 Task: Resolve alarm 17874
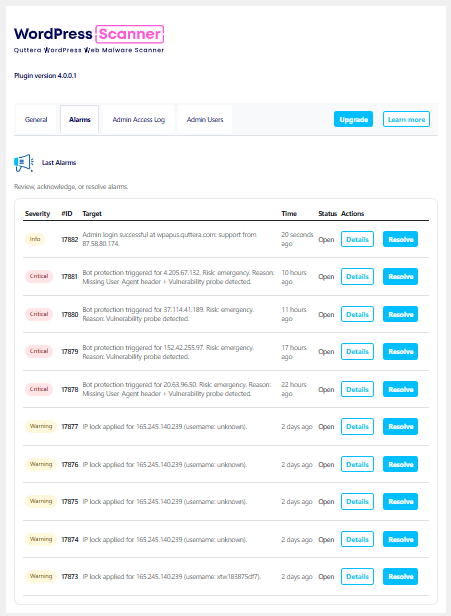coord(400,539)
